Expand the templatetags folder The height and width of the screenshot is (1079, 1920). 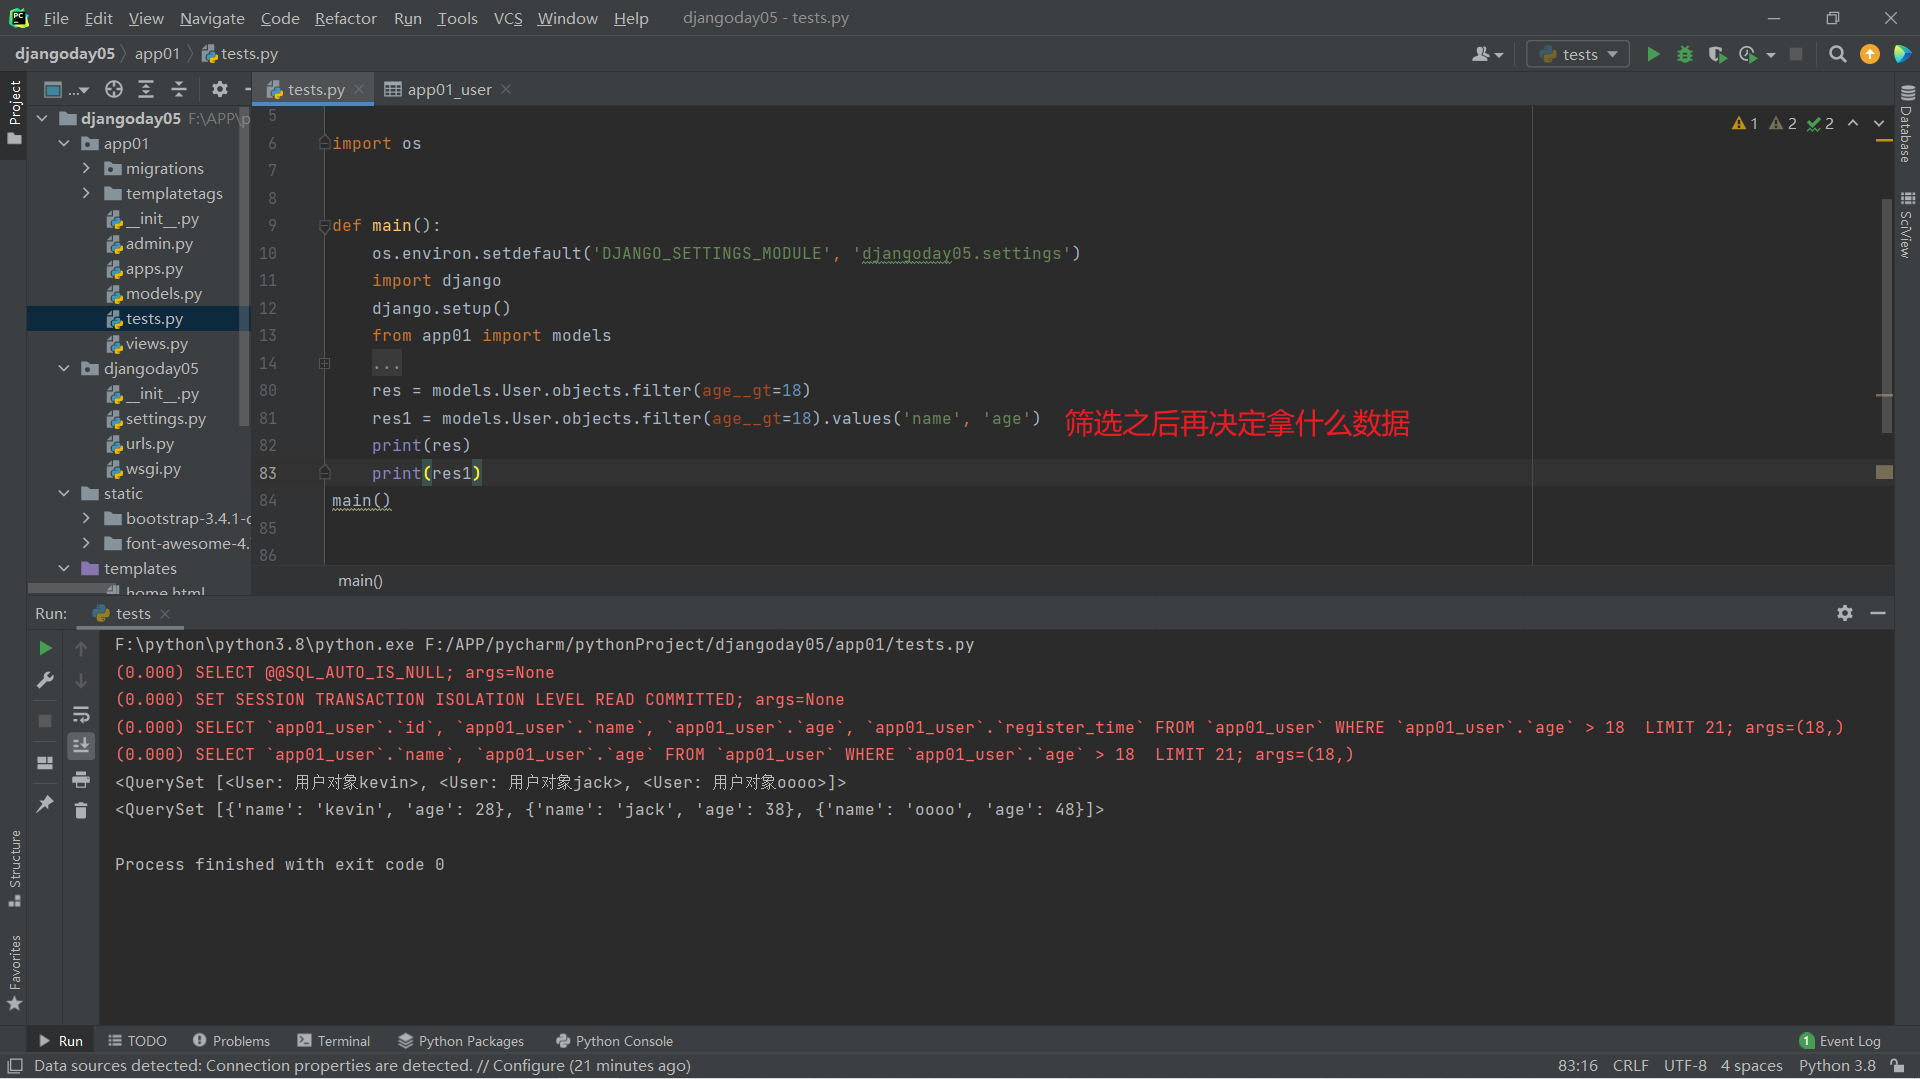point(86,193)
